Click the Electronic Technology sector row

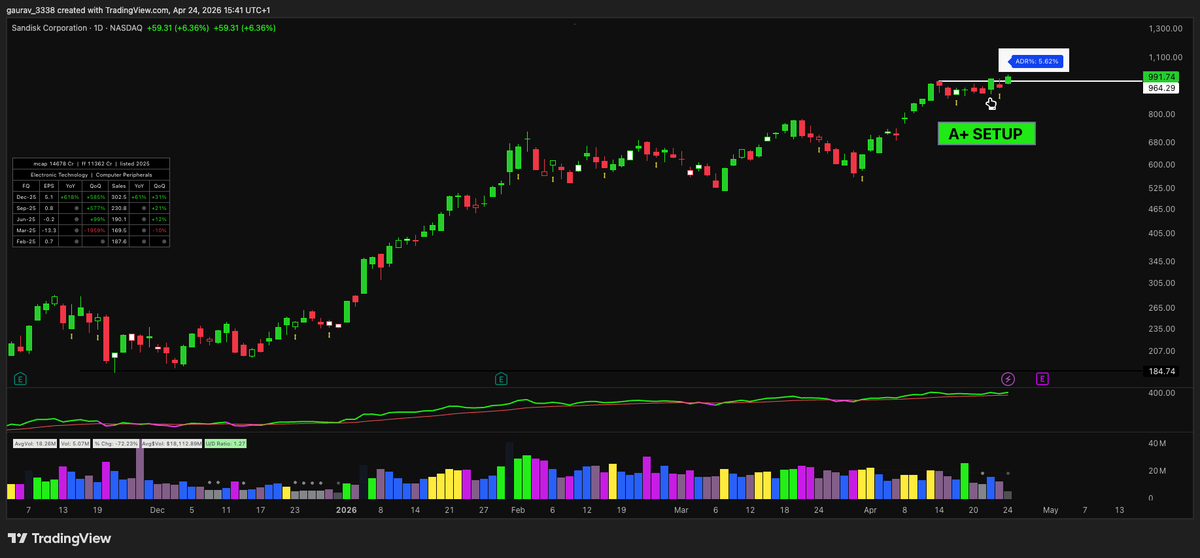coord(91,175)
